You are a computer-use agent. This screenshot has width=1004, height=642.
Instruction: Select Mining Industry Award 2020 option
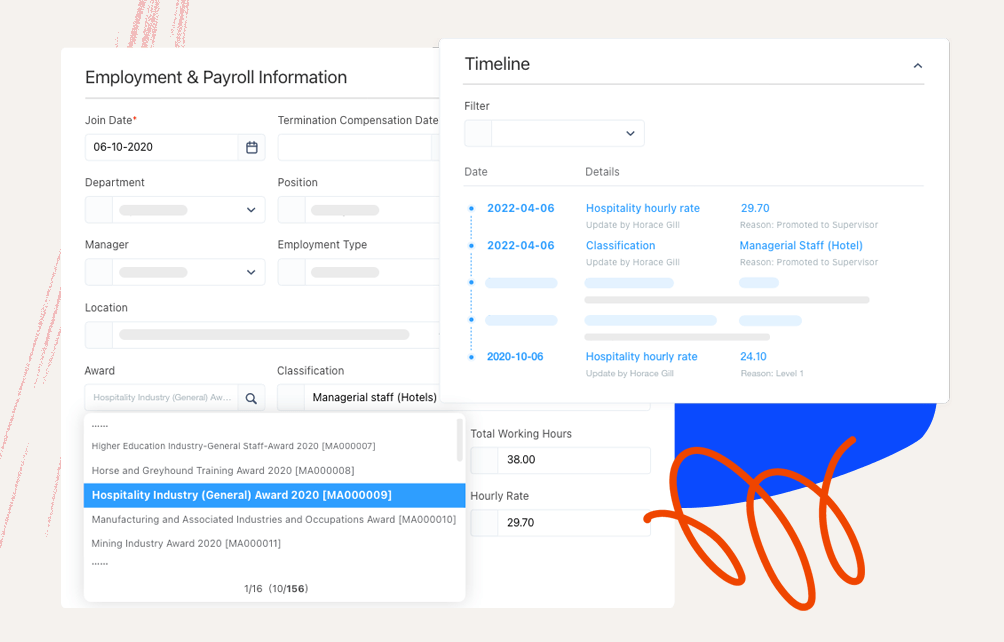click(x=186, y=543)
